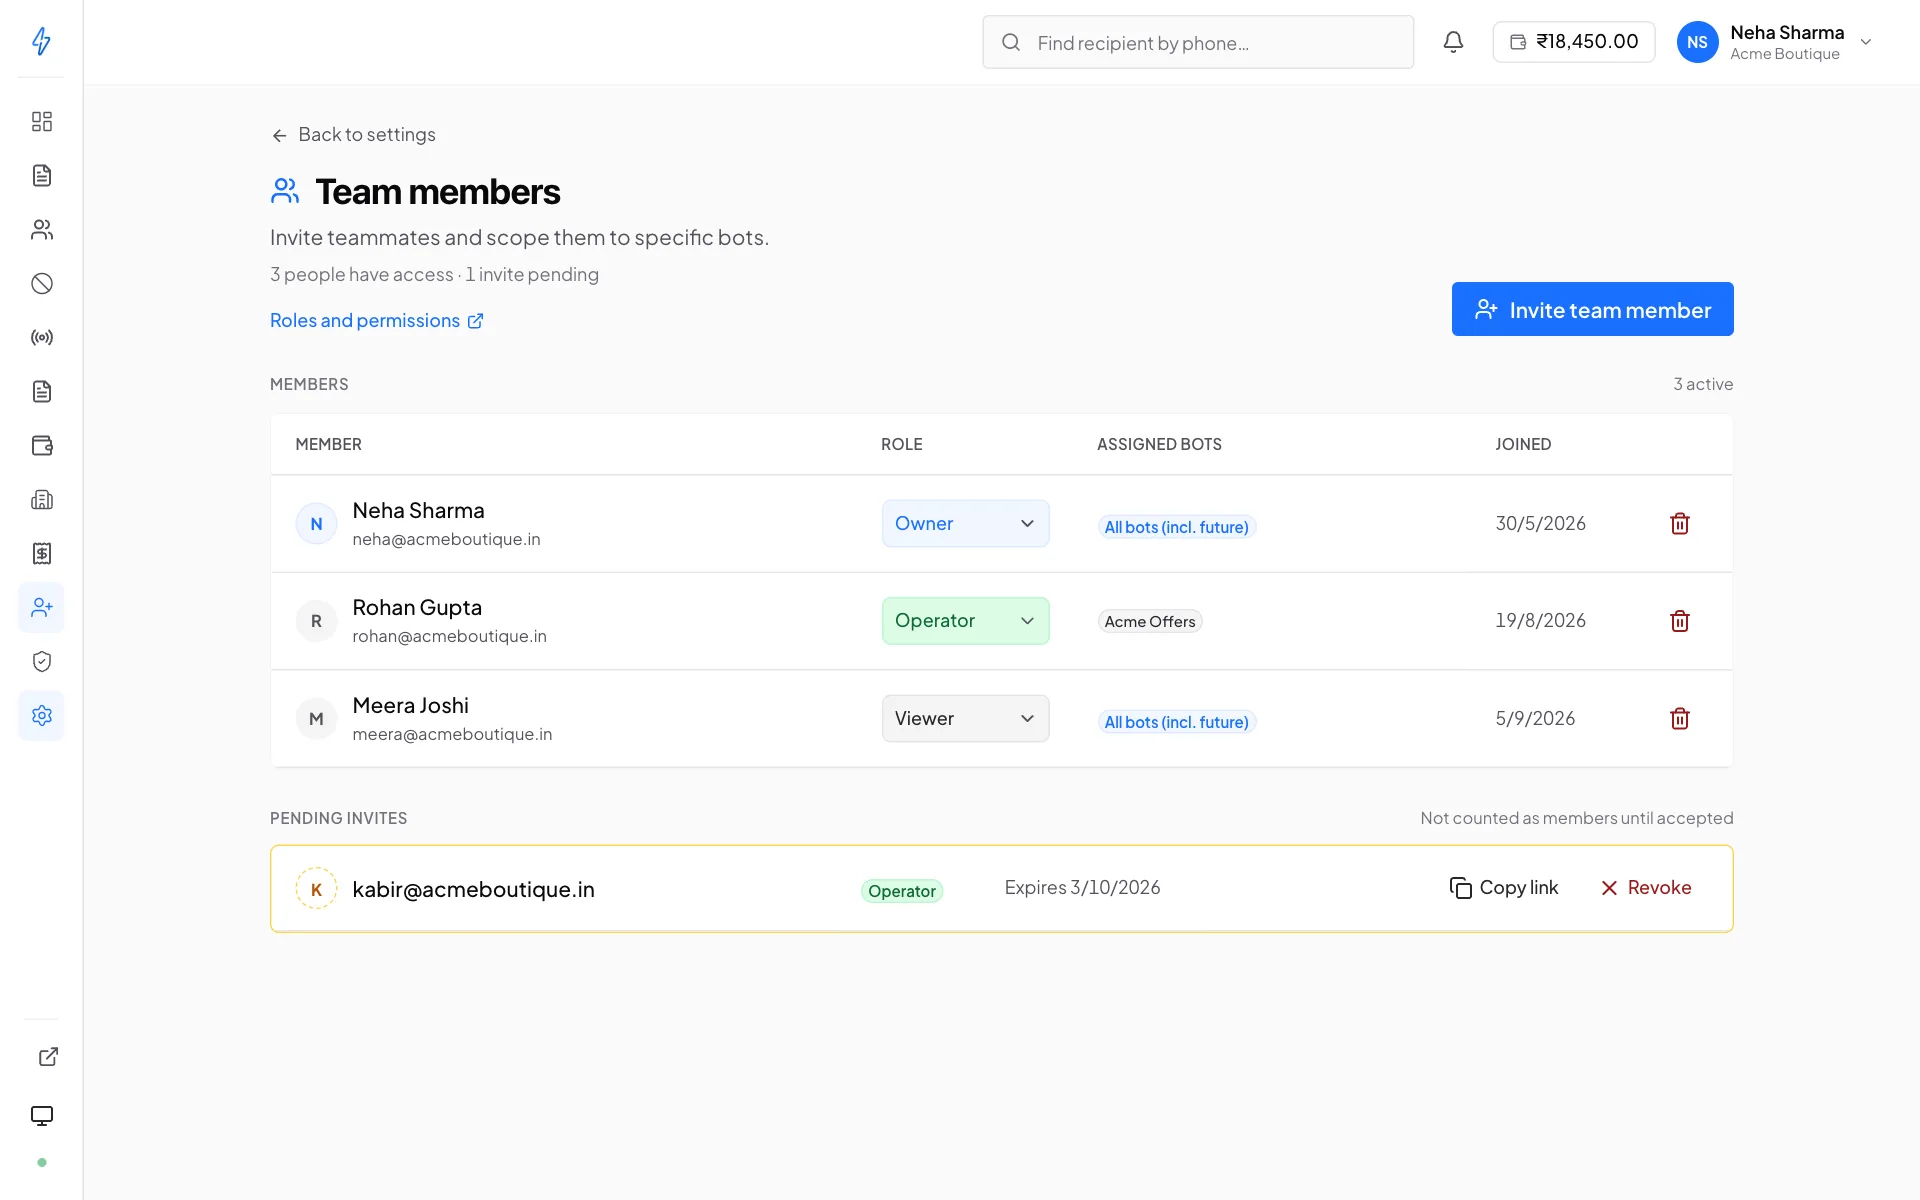Focus the Find recipient by phone search
Viewport: 1920px width, 1200px height.
click(x=1198, y=42)
